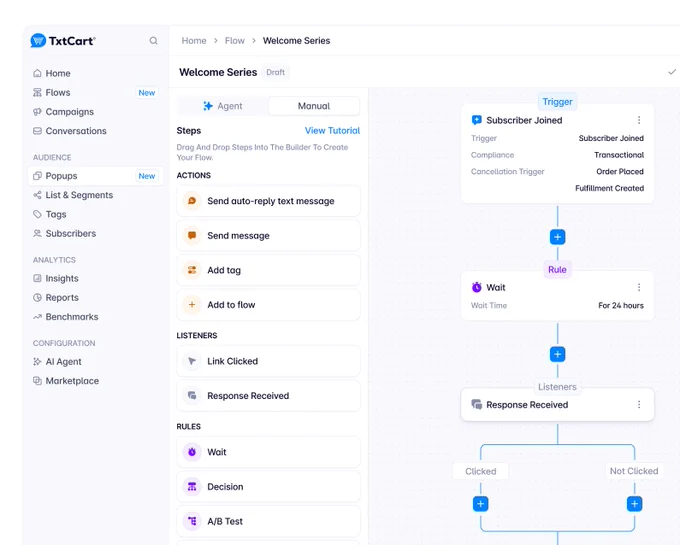The width and height of the screenshot is (680, 545).
Task: Switch to the Manual tab
Action: (314, 106)
